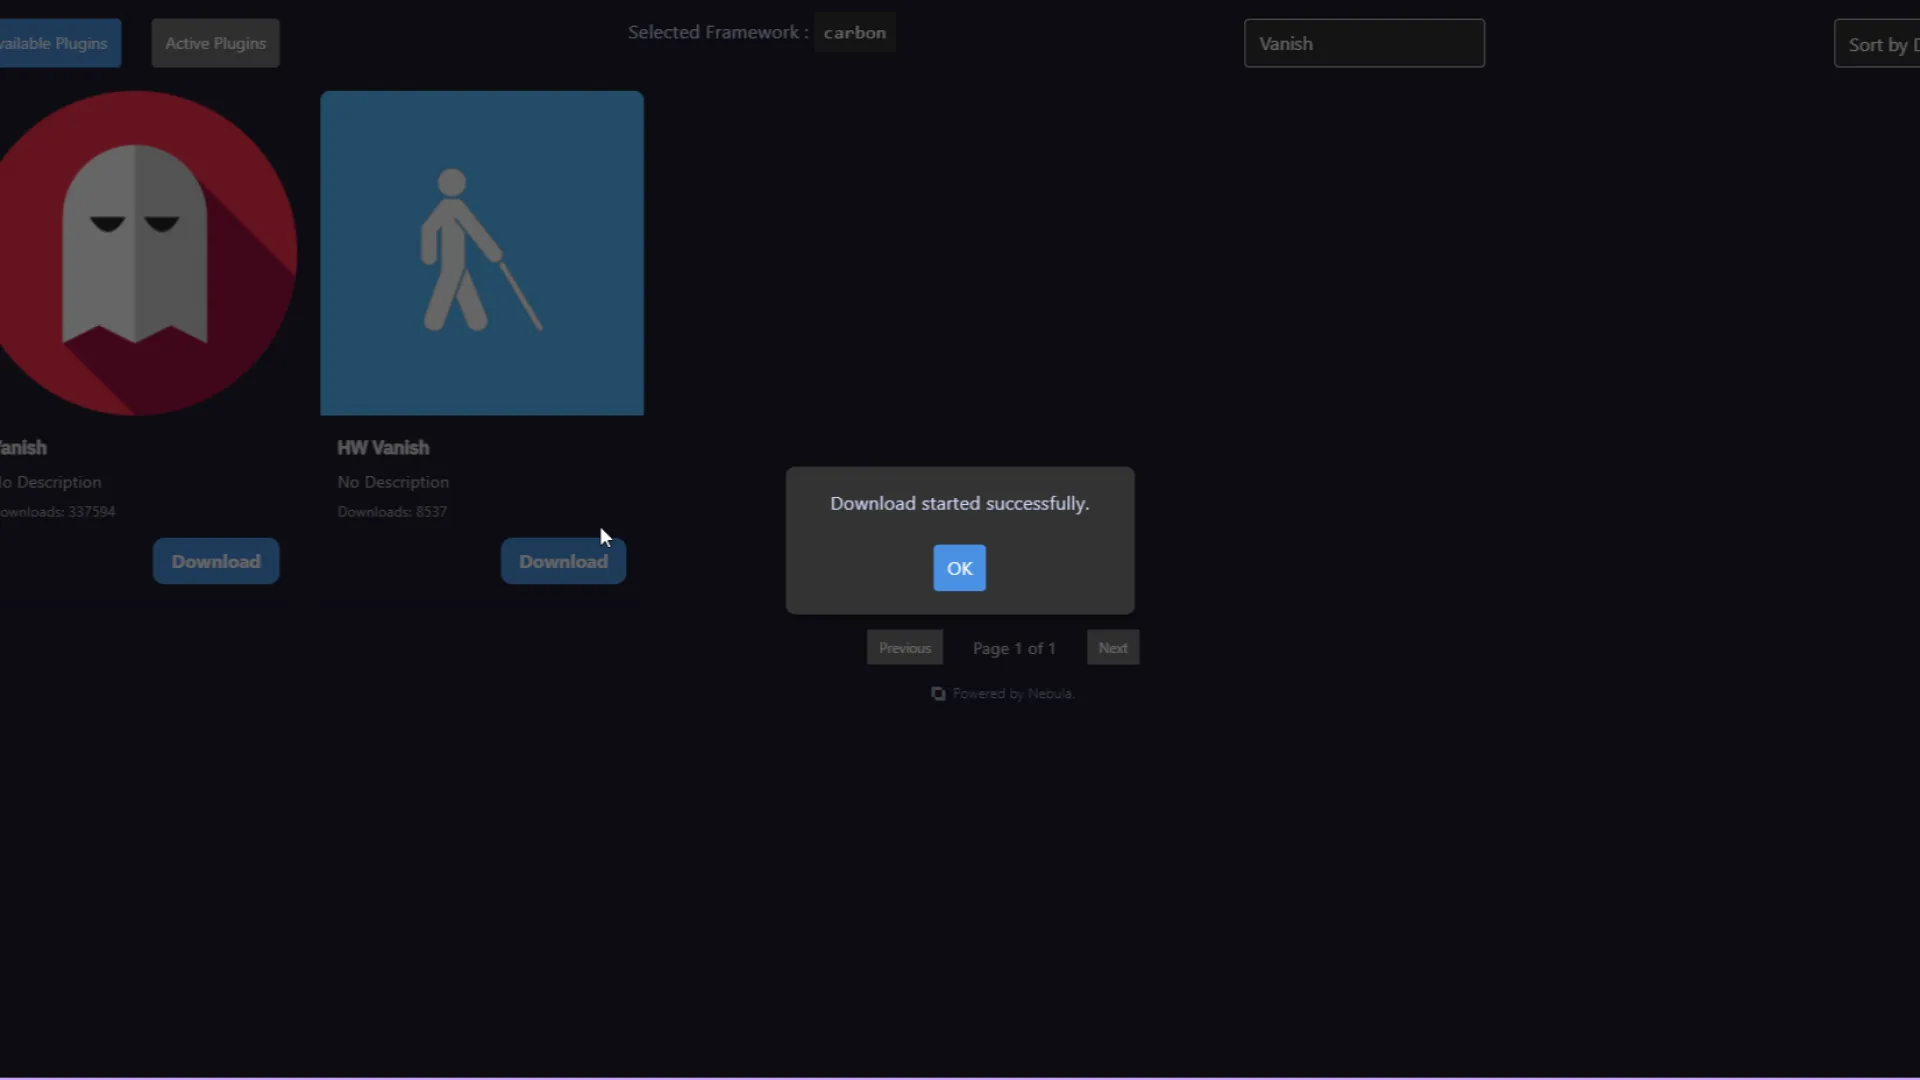Download the HW Vanish plugin
Viewport: 1920px width, 1080px height.
pos(563,561)
